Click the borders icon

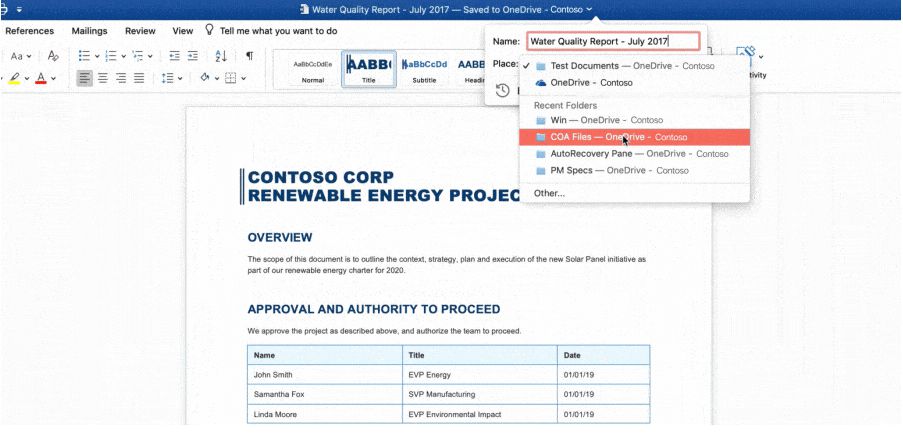pos(230,78)
